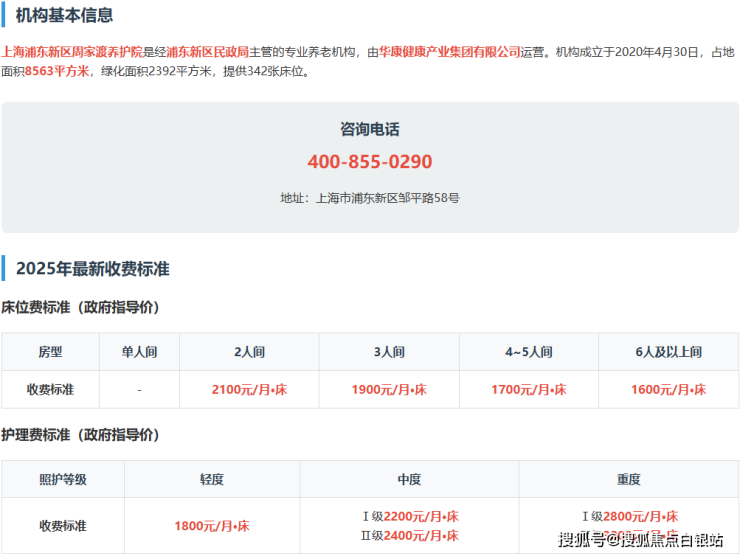The image size is (740, 556).
Task: Click the 6人及以上间 column header
Action: (668, 352)
